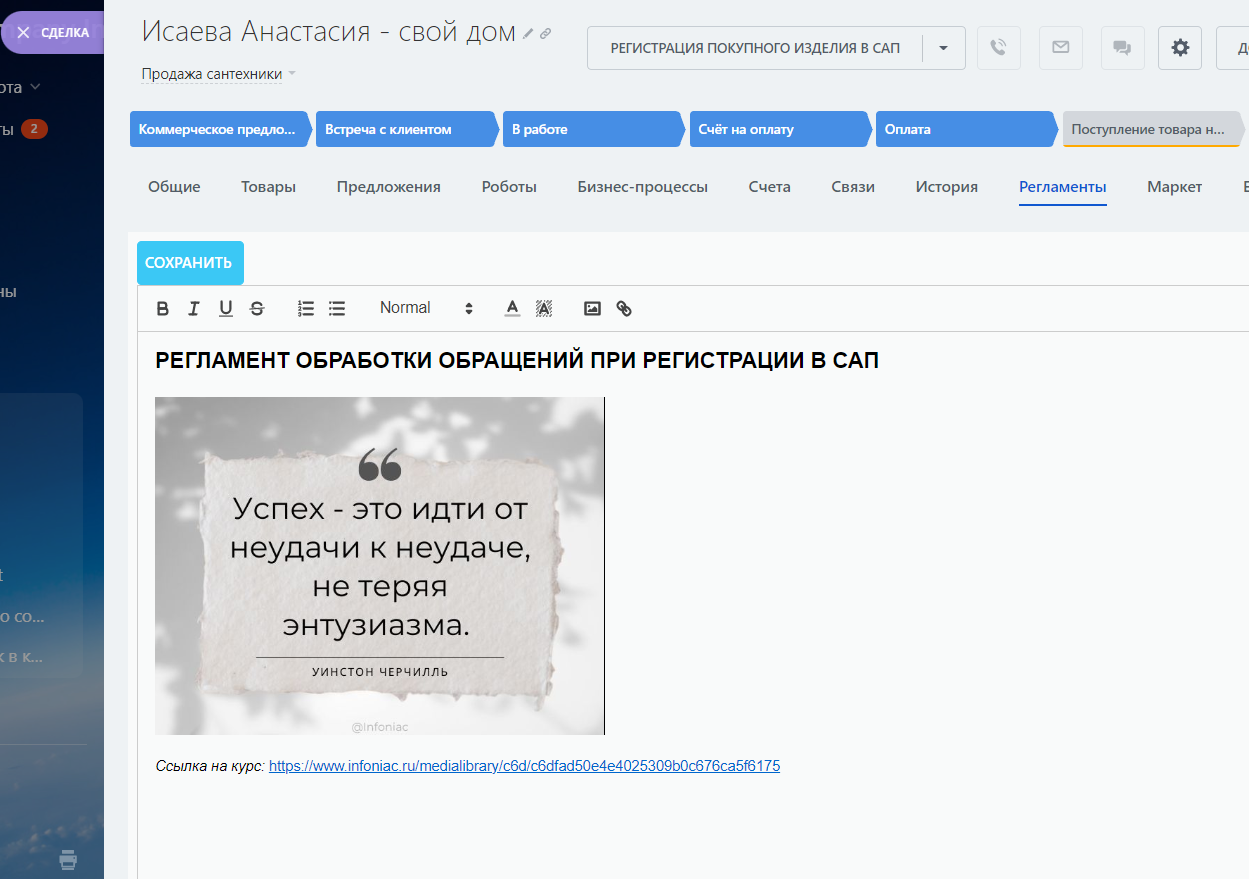The image size is (1249, 879).
Task: Toggle underline text formatting
Action: point(226,309)
